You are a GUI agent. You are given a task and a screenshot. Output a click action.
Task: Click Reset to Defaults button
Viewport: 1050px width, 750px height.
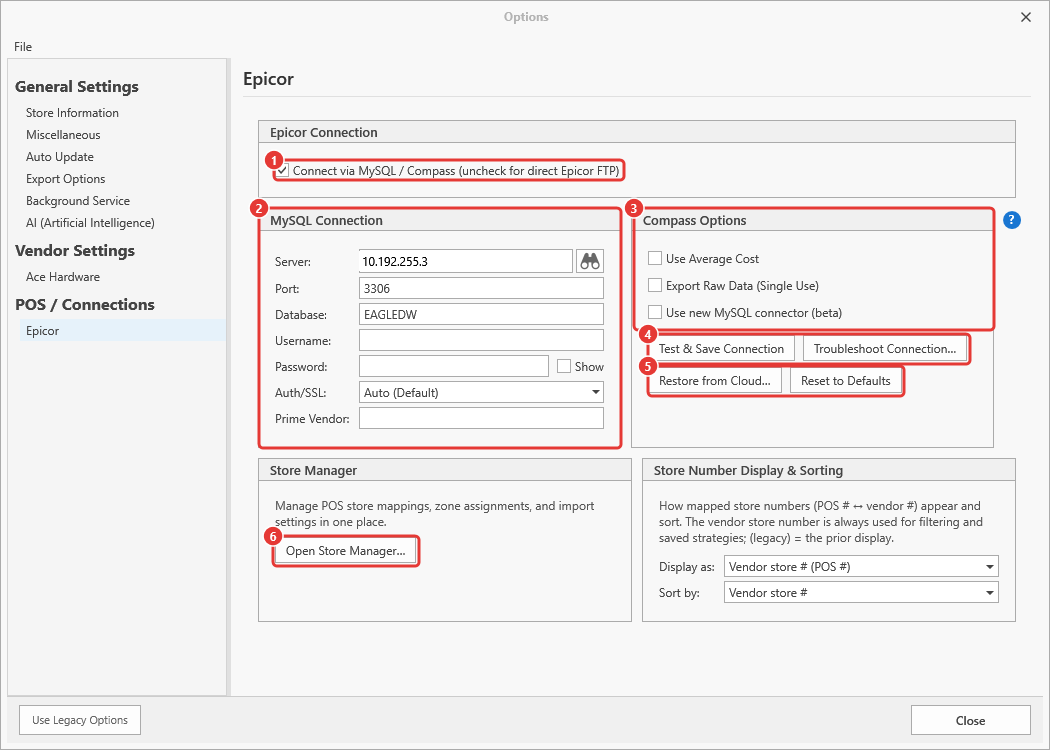coord(845,380)
